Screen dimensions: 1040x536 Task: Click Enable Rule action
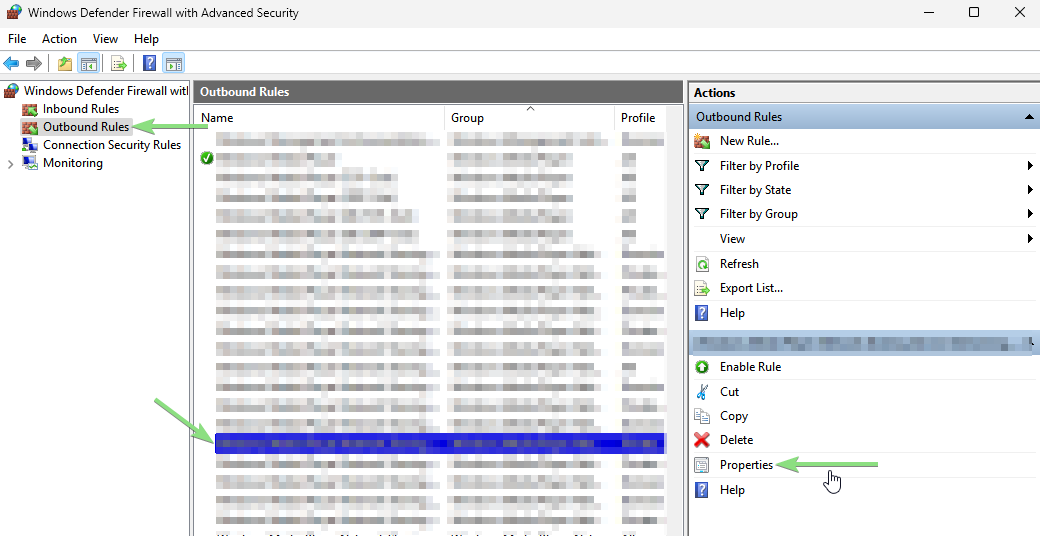click(x=750, y=367)
